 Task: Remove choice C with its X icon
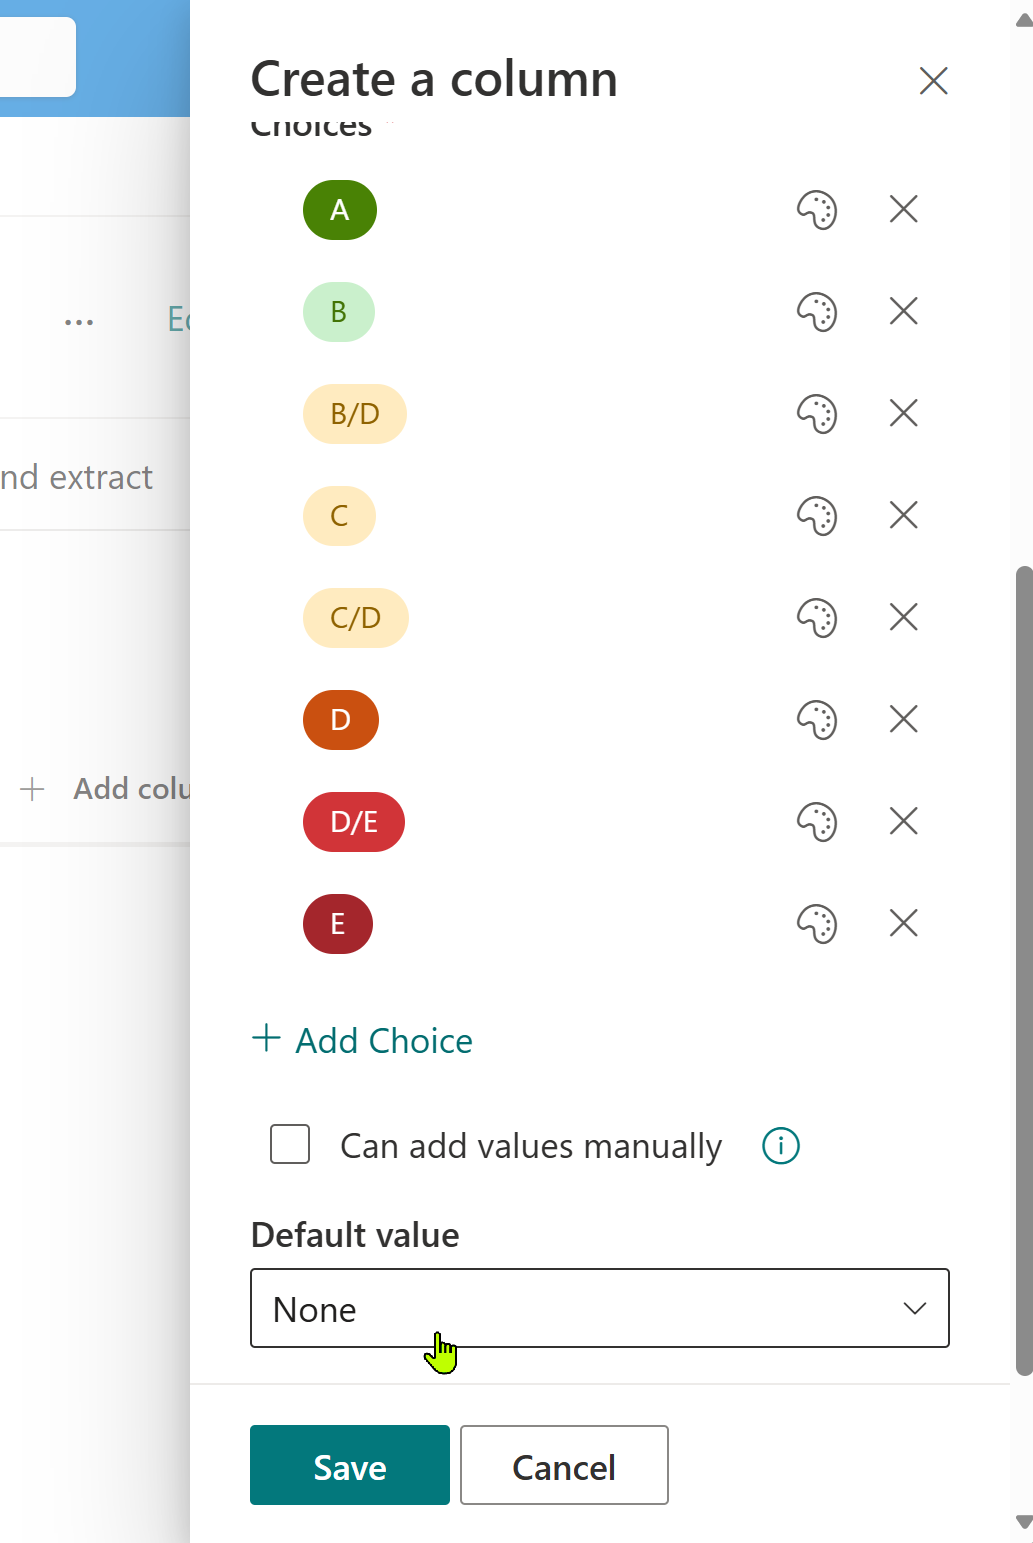pyautogui.click(x=903, y=515)
